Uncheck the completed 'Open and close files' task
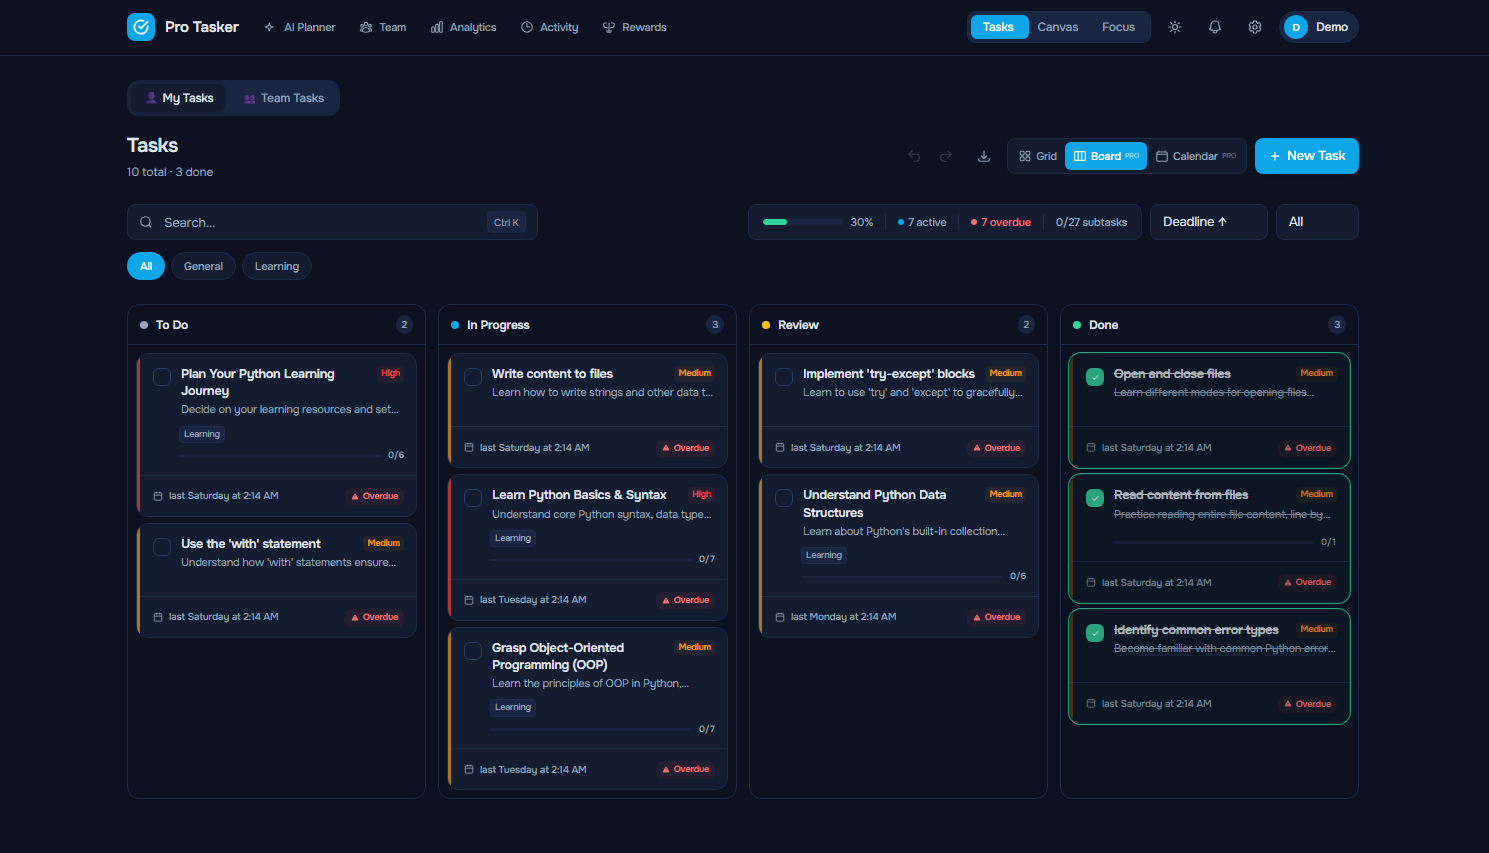 point(1094,377)
